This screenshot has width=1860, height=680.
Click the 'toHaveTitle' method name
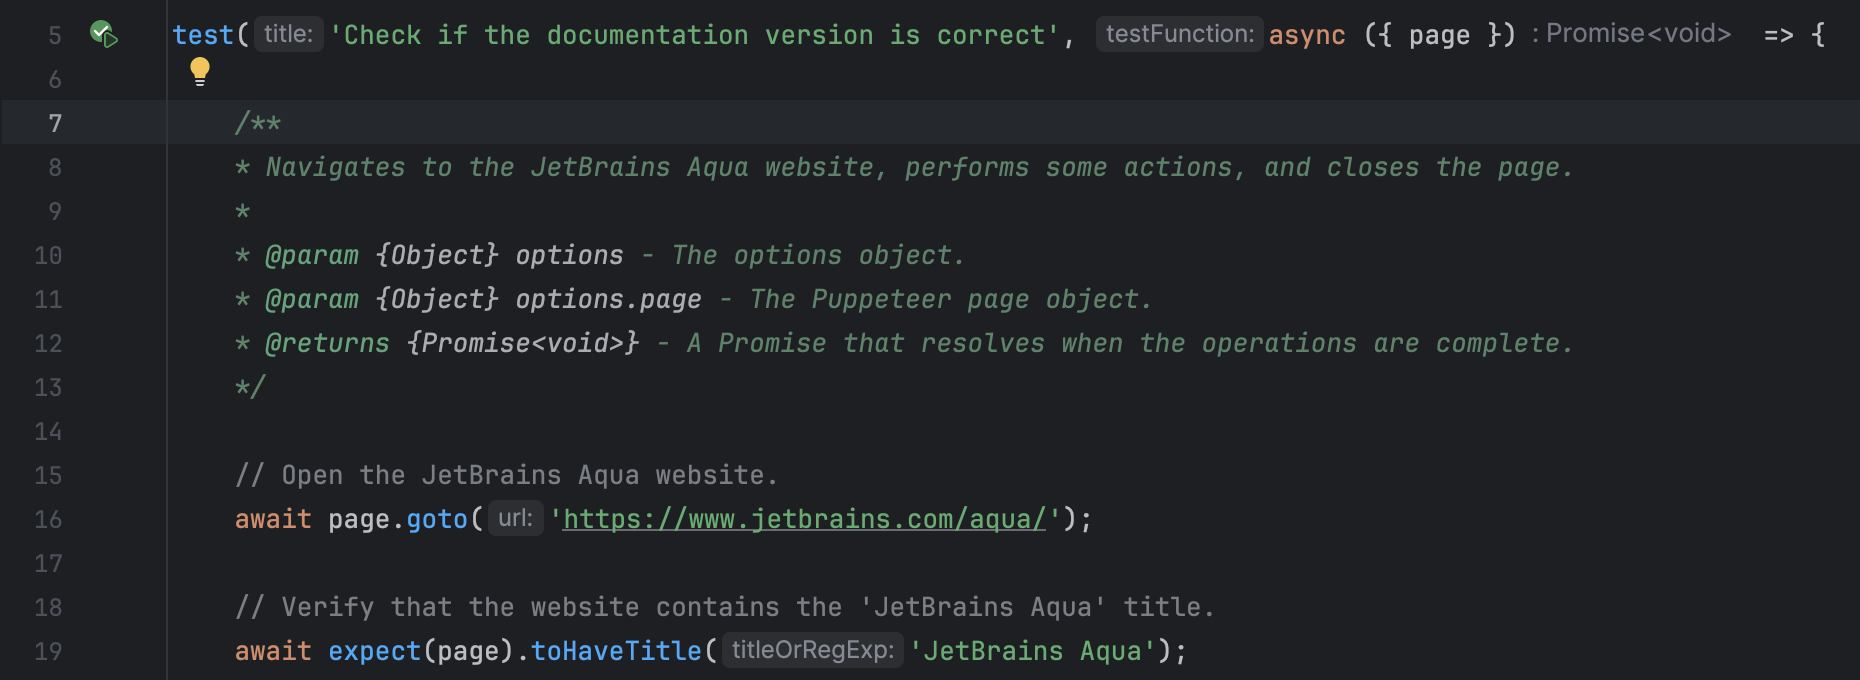pyautogui.click(x=616, y=651)
